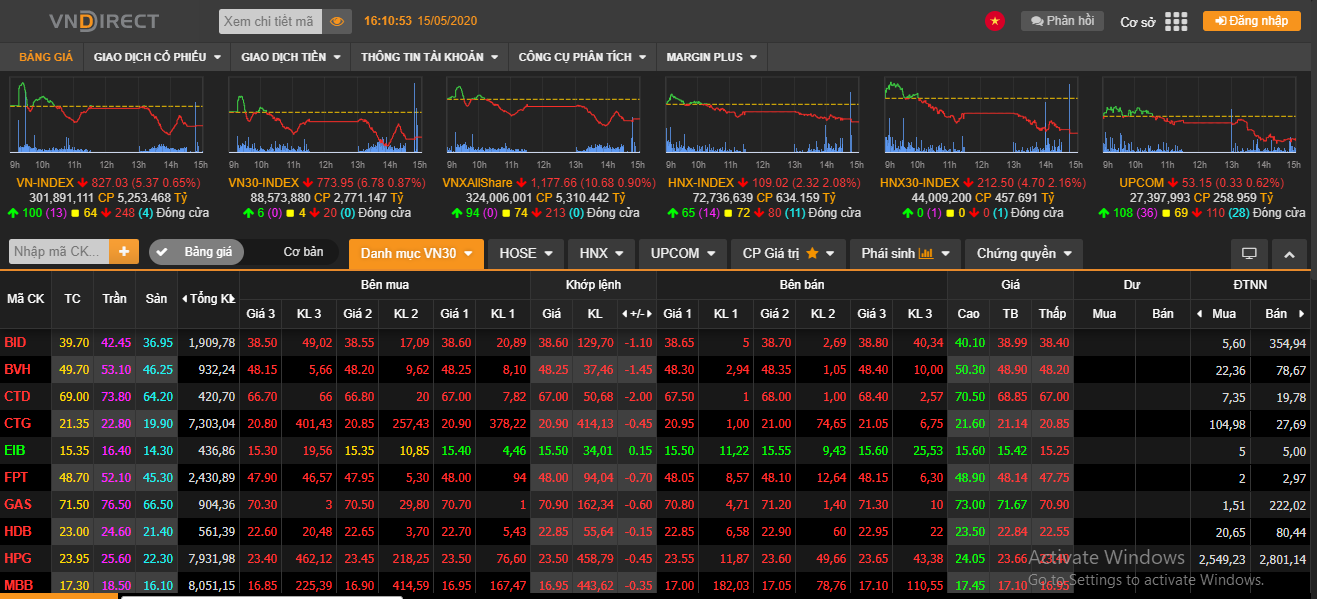The height and width of the screenshot is (599, 1317).
Task: Expand the Chứng quyền dropdown
Action: 1023,253
